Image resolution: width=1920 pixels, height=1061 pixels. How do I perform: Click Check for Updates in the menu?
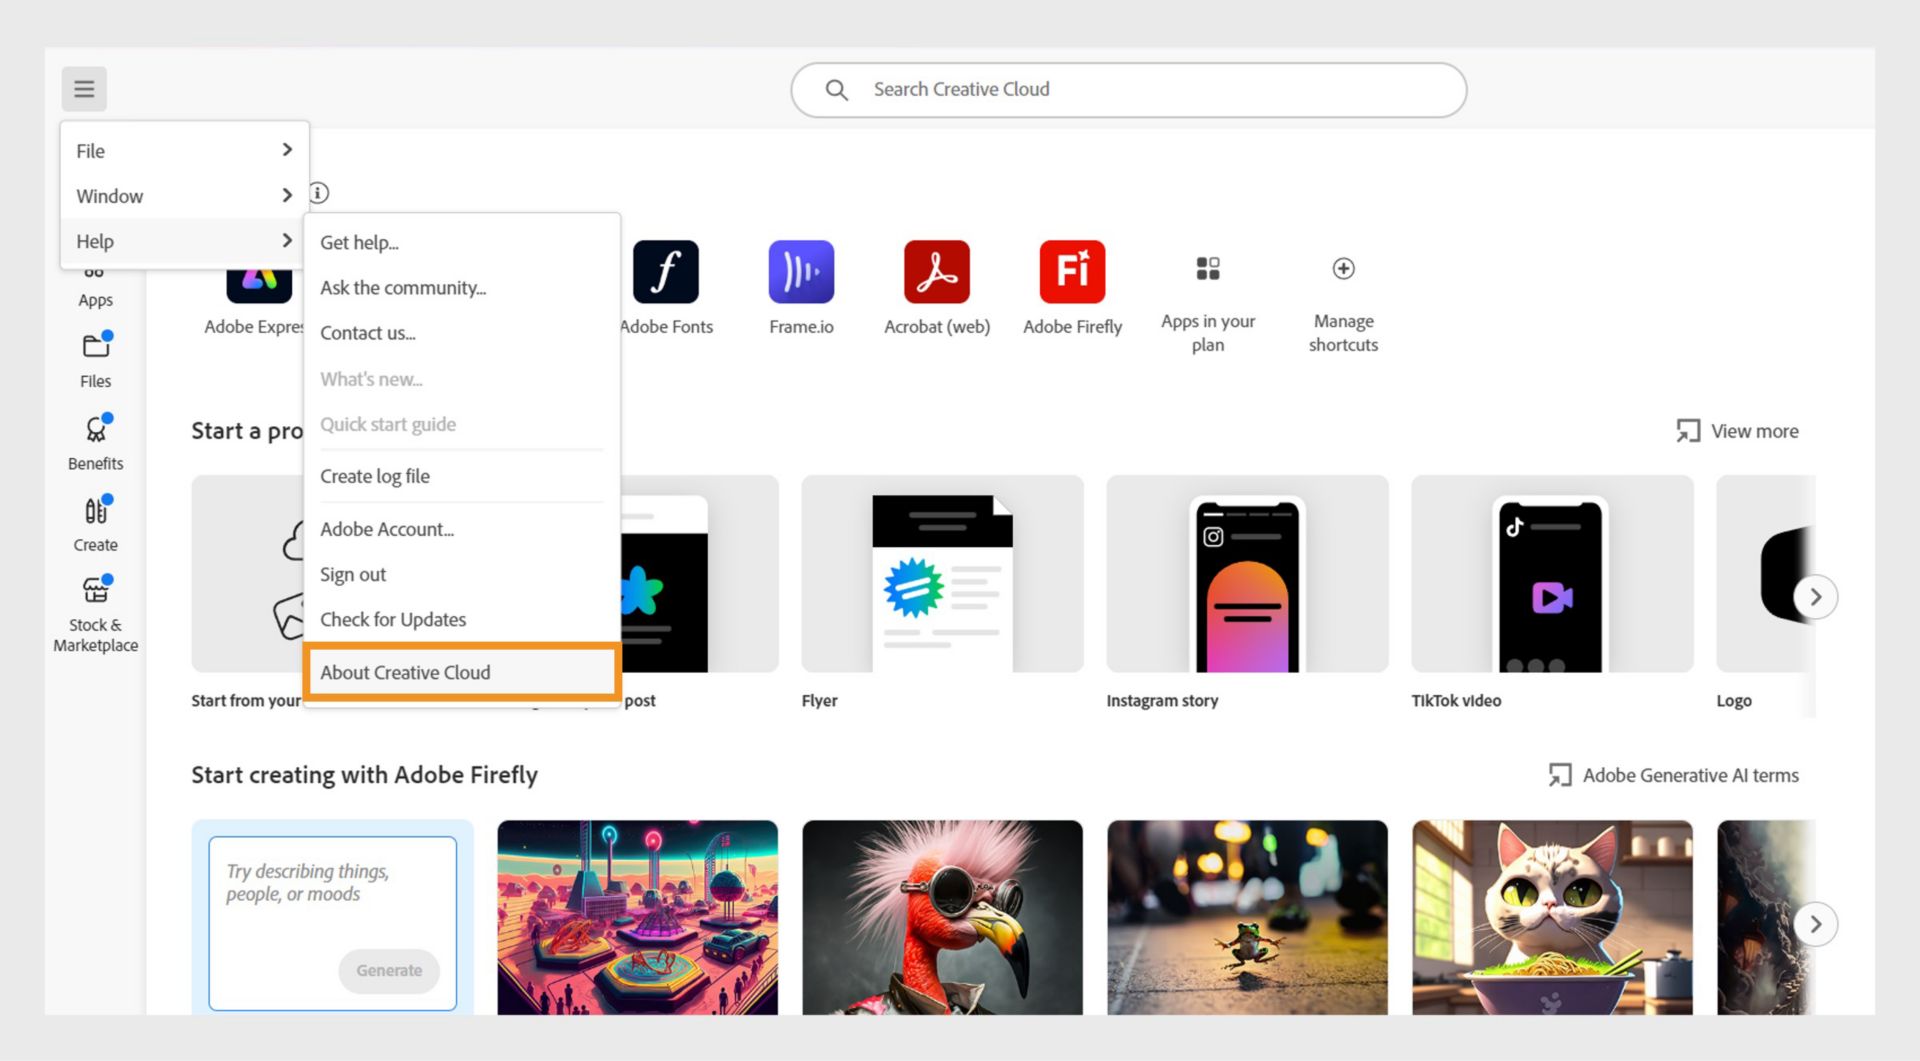tap(392, 619)
